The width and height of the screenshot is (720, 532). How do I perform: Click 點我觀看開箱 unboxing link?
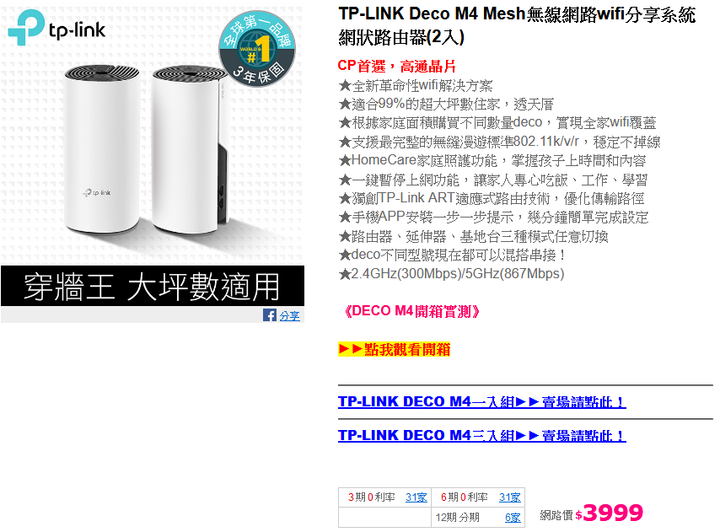tap(407, 349)
